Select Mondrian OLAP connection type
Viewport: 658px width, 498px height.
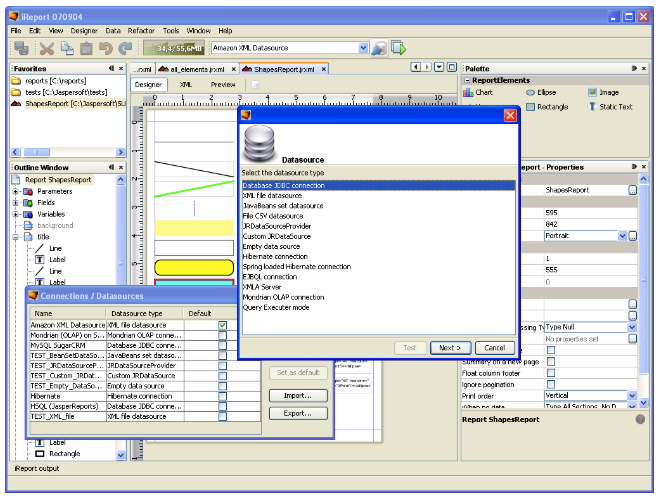pyautogui.click(x=379, y=297)
